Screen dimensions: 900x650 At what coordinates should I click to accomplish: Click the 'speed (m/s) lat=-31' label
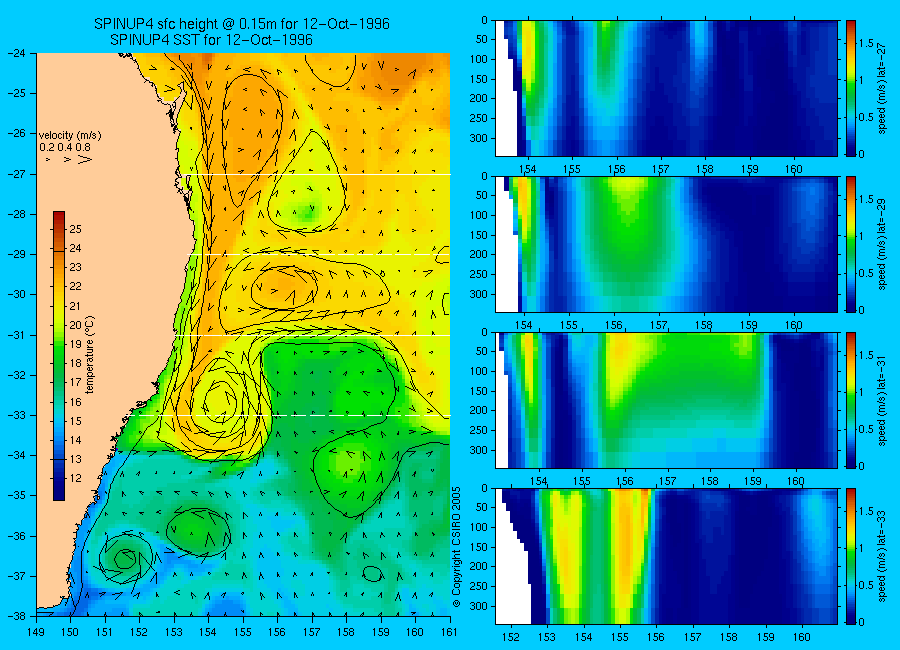(x=883, y=400)
